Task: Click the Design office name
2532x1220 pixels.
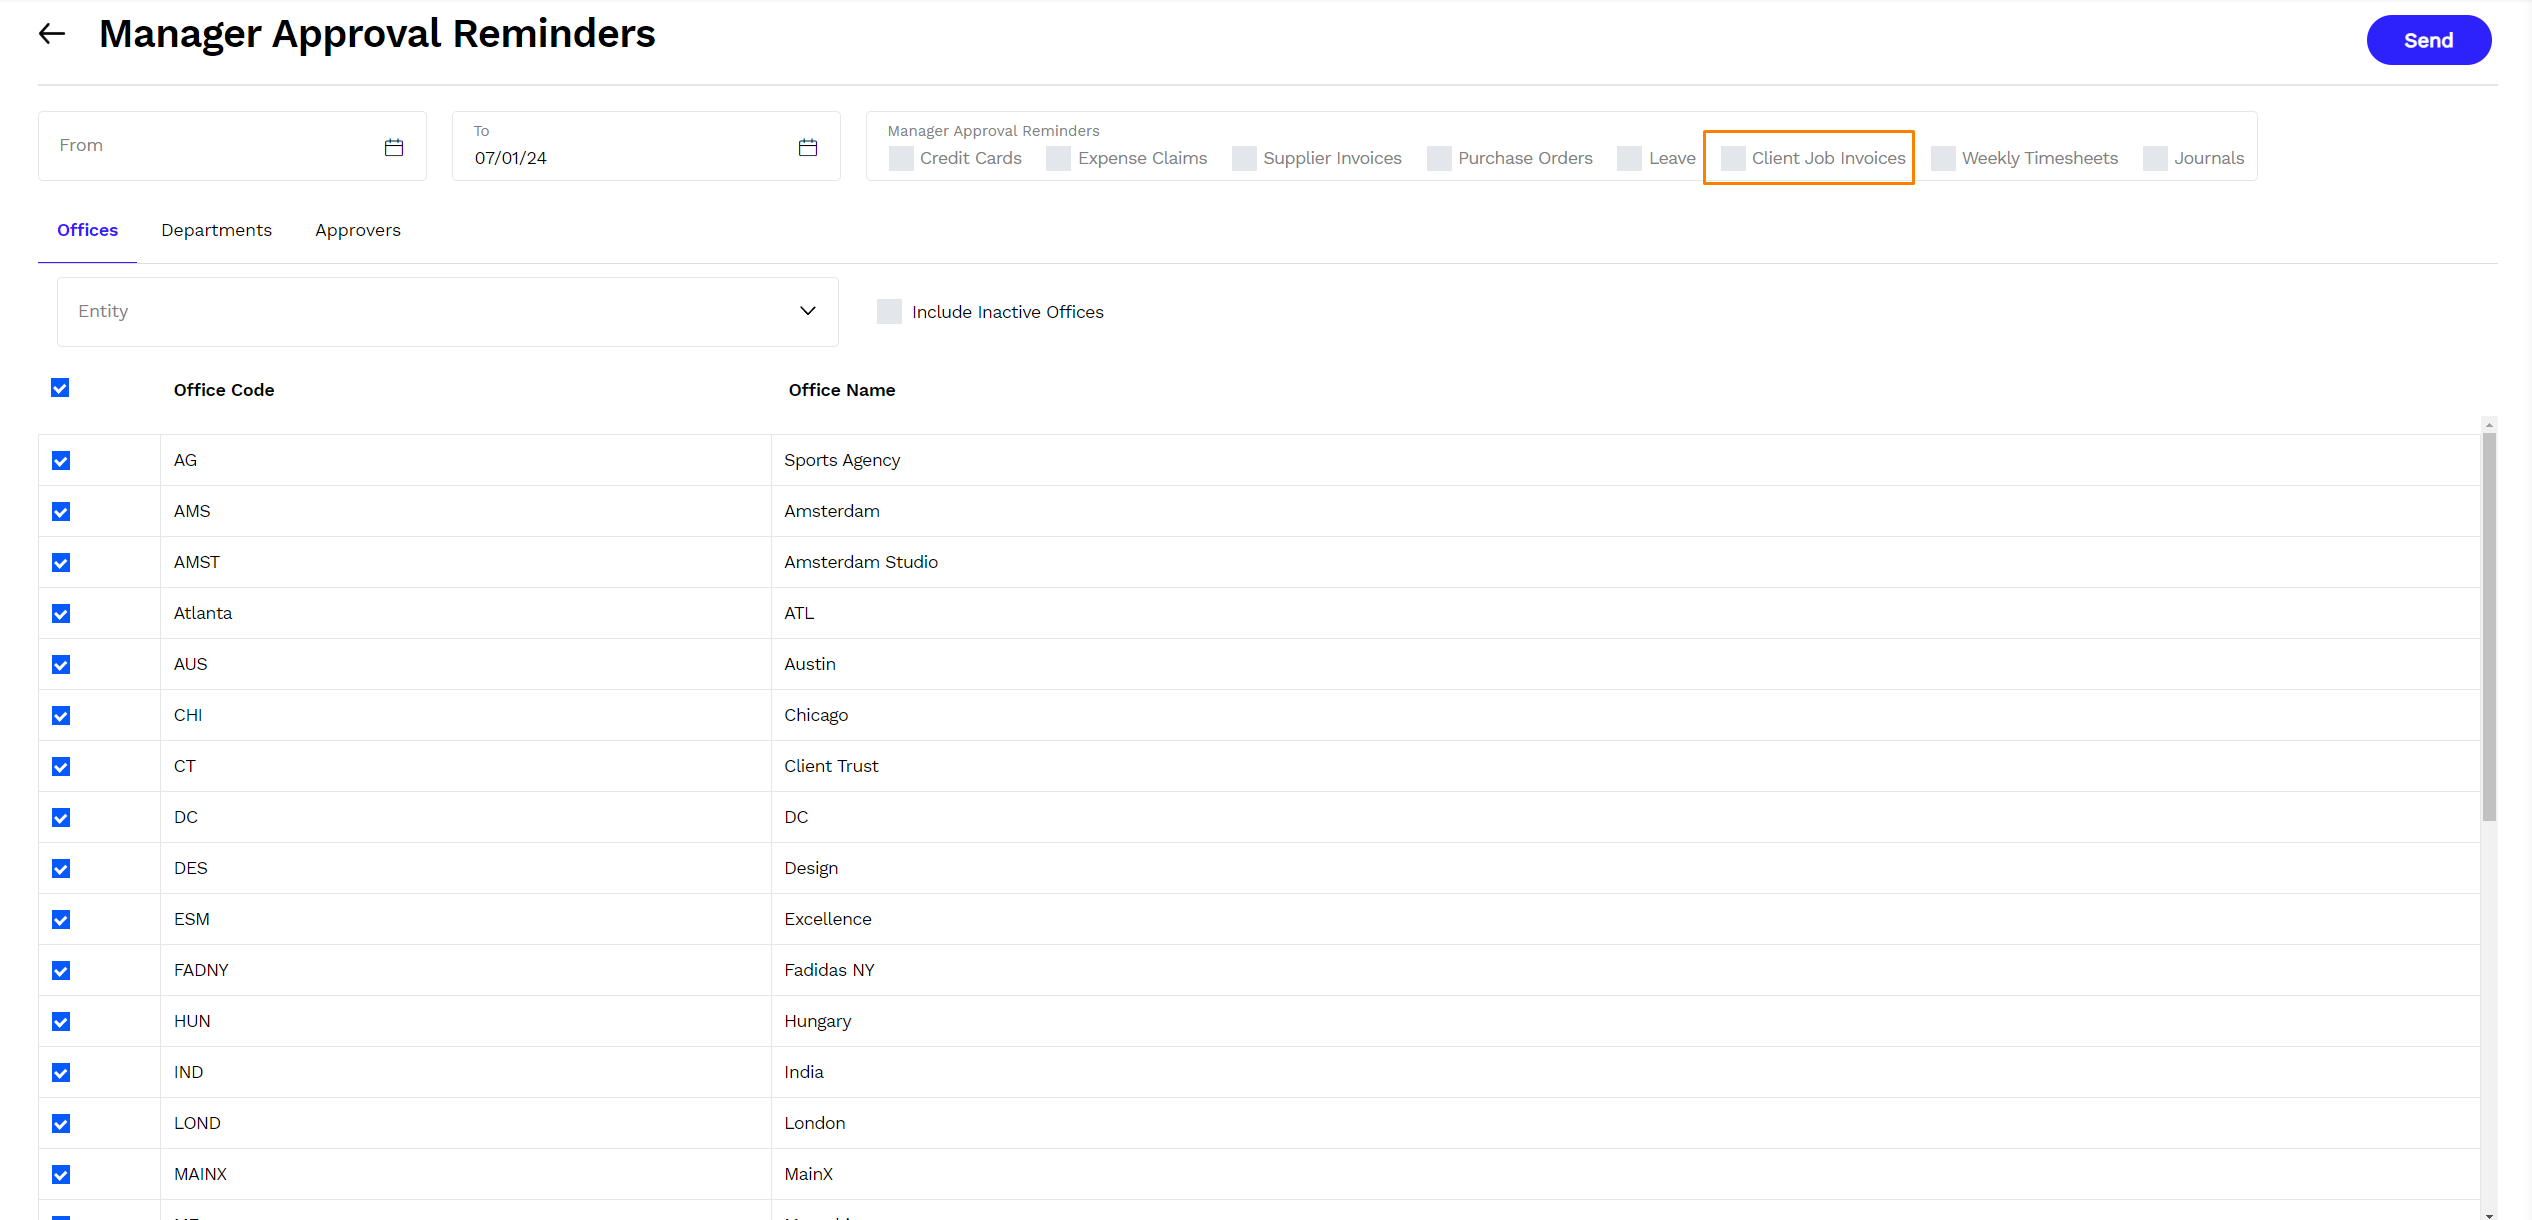Action: pos(1625,868)
